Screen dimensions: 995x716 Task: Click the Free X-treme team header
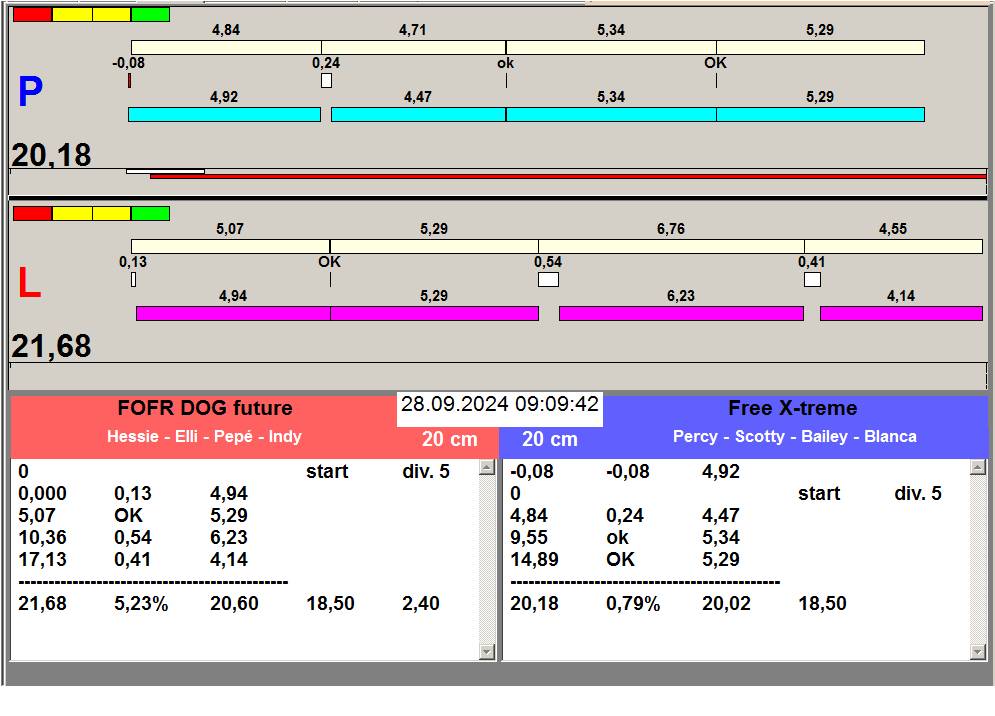[x=793, y=408]
